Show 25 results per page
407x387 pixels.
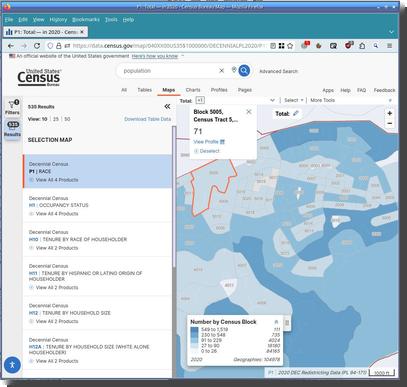pos(56,119)
